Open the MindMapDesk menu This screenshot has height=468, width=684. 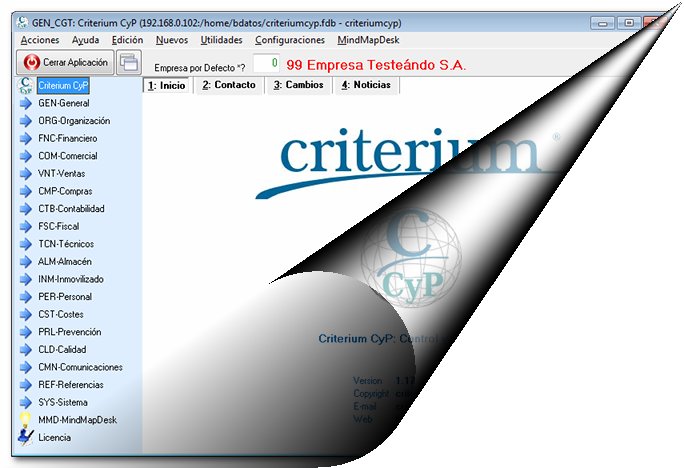click(368, 40)
